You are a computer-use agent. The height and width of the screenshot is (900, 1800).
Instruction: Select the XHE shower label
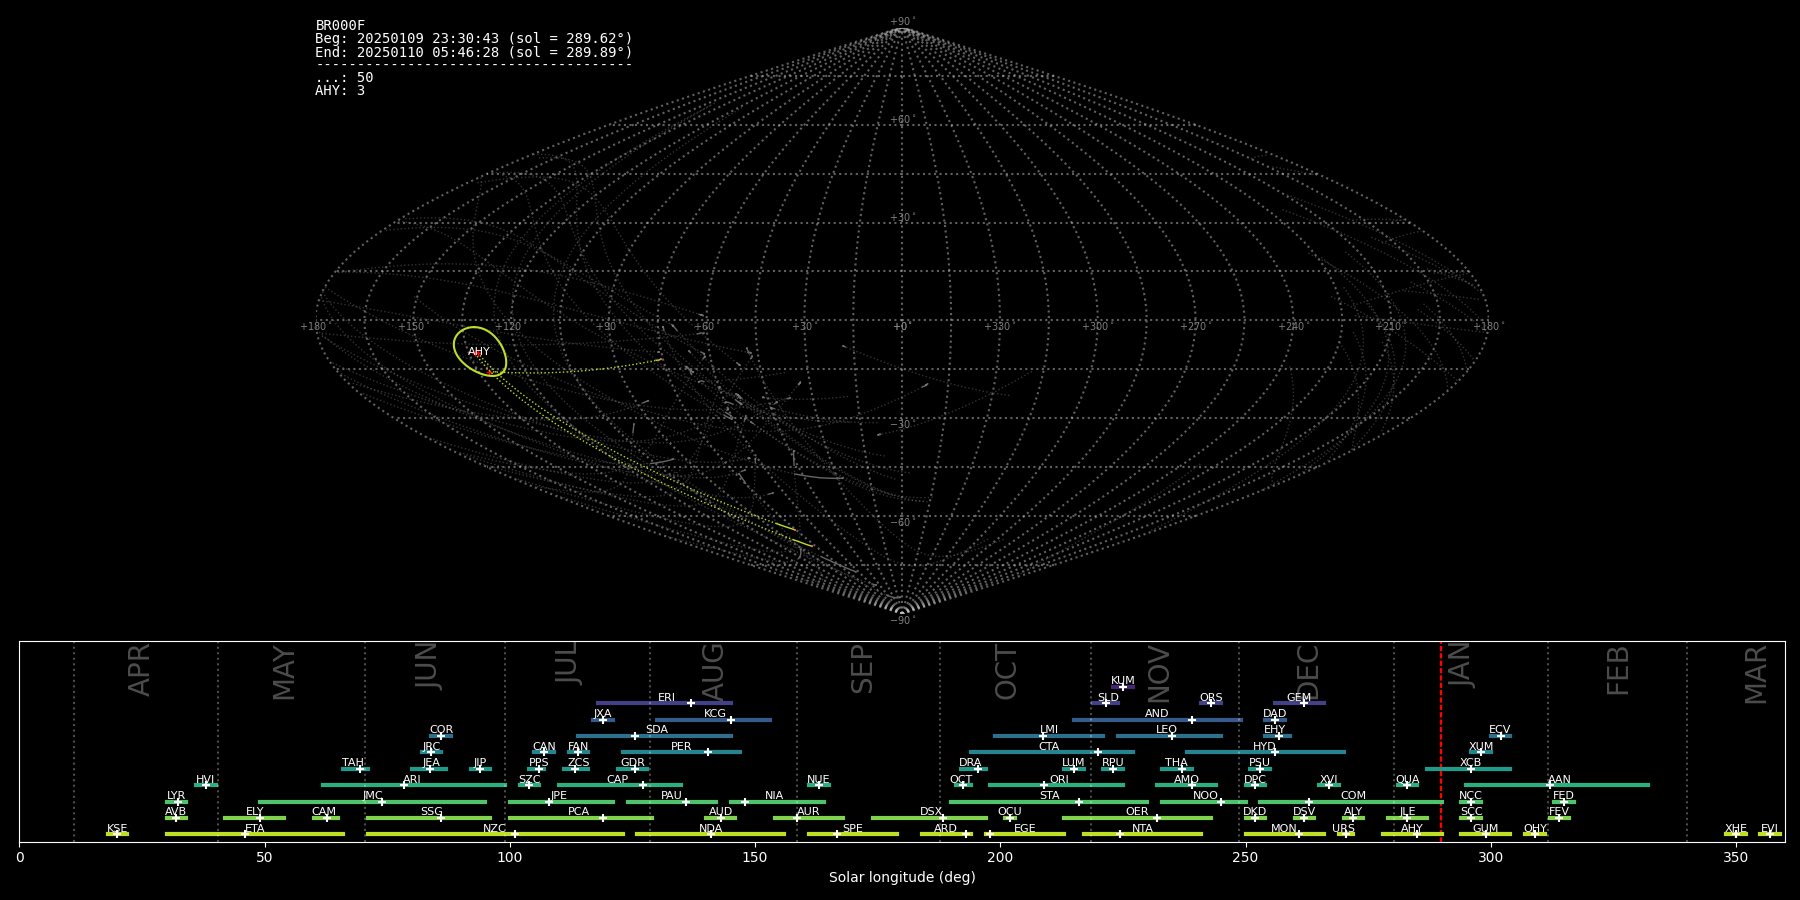coord(1736,829)
